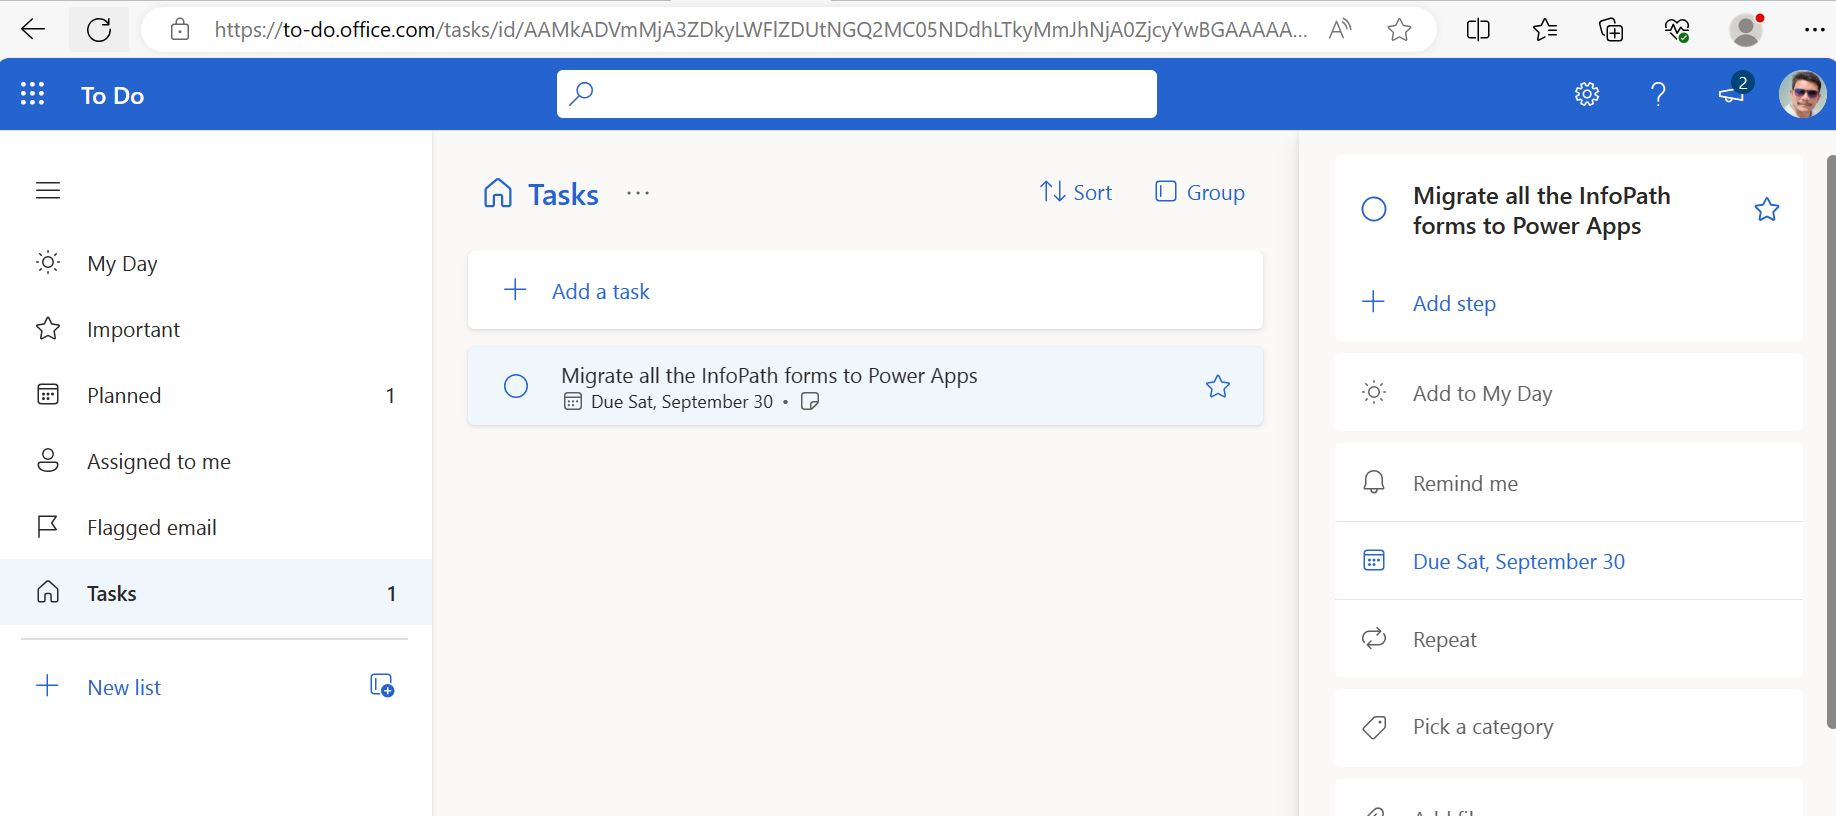Complete task via detail pane circle
This screenshot has width=1836, height=816.
coord(1374,209)
